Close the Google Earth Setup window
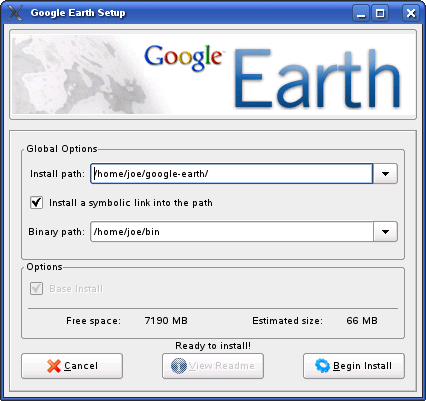This screenshot has width=426, height=401. [411, 13]
